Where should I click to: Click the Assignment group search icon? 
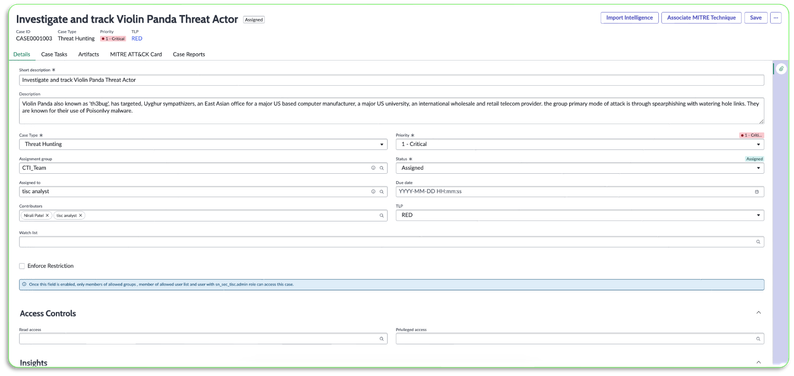(x=382, y=168)
